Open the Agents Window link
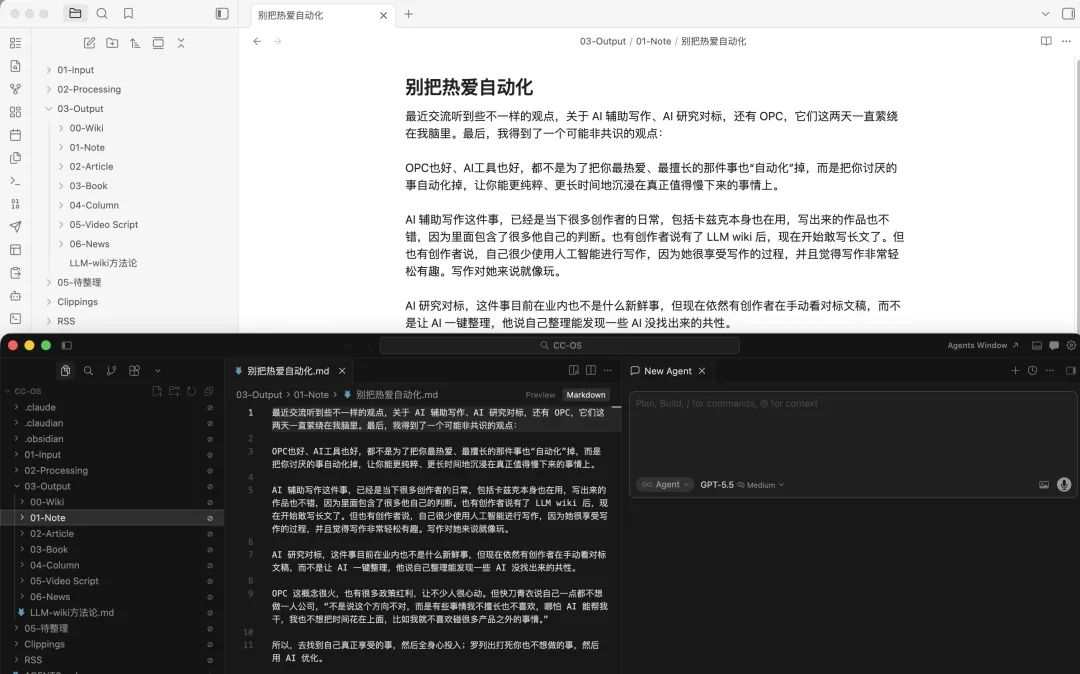This screenshot has width=1080, height=674. coord(977,345)
